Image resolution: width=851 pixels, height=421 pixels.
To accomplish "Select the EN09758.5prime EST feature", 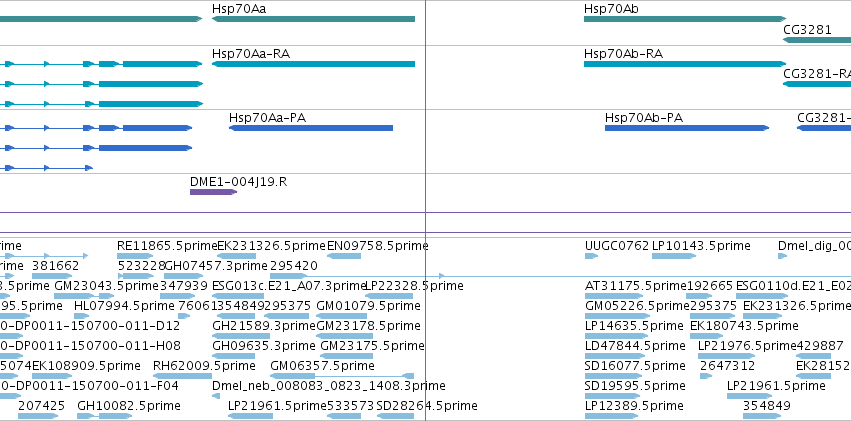I will pyautogui.click(x=344, y=256).
